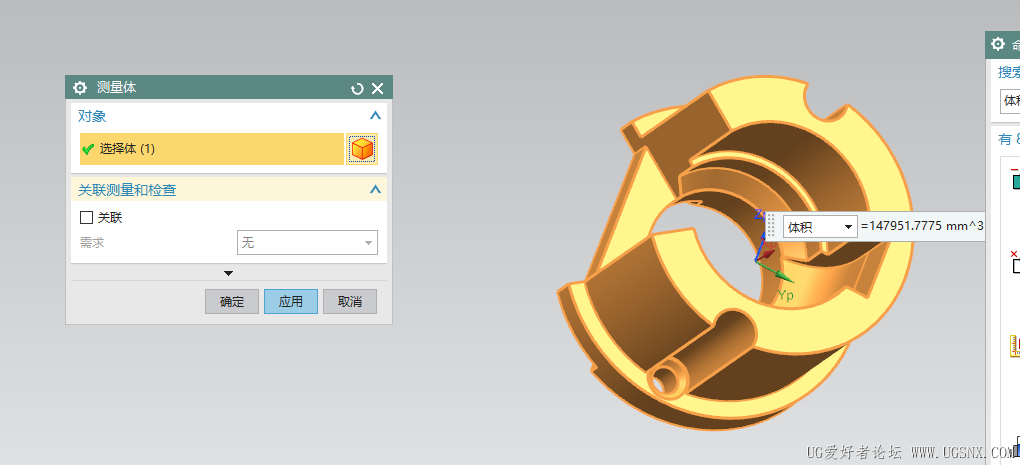Open the 需求 dropdown showing 无
This screenshot has width=1020, height=465.
tap(307, 243)
